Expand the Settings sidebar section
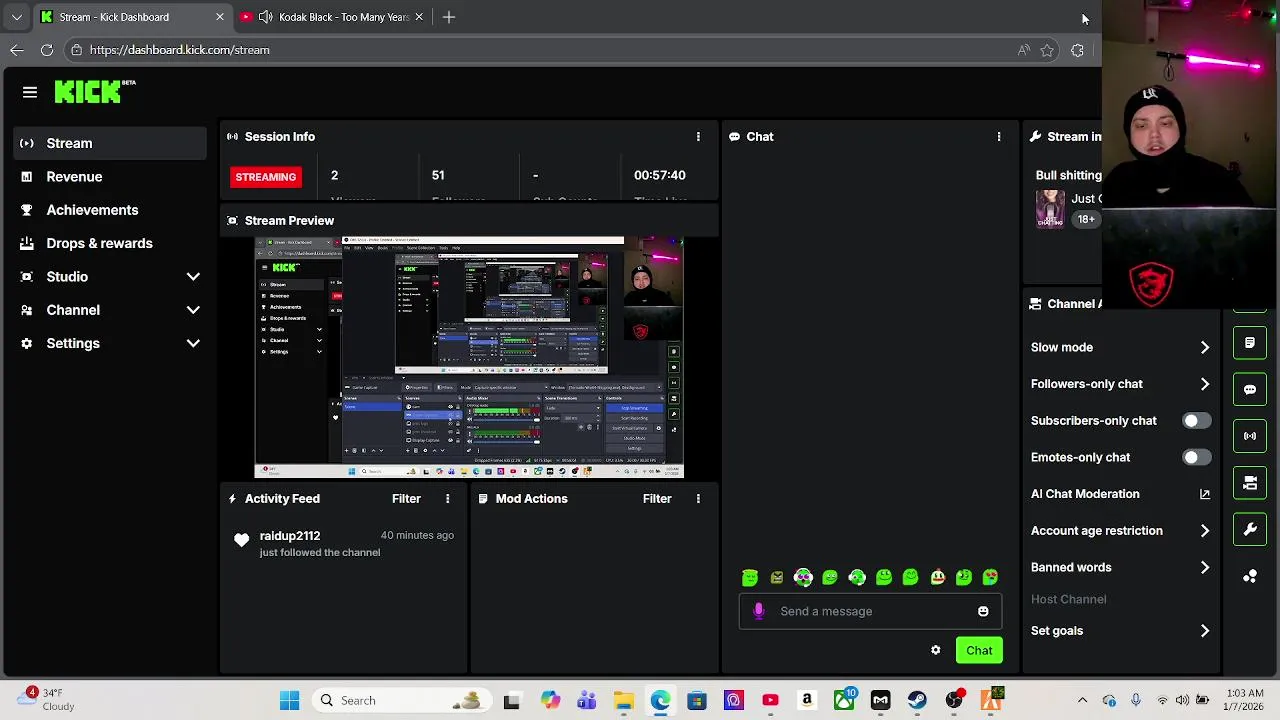This screenshot has height=720, width=1280. click(x=193, y=343)
